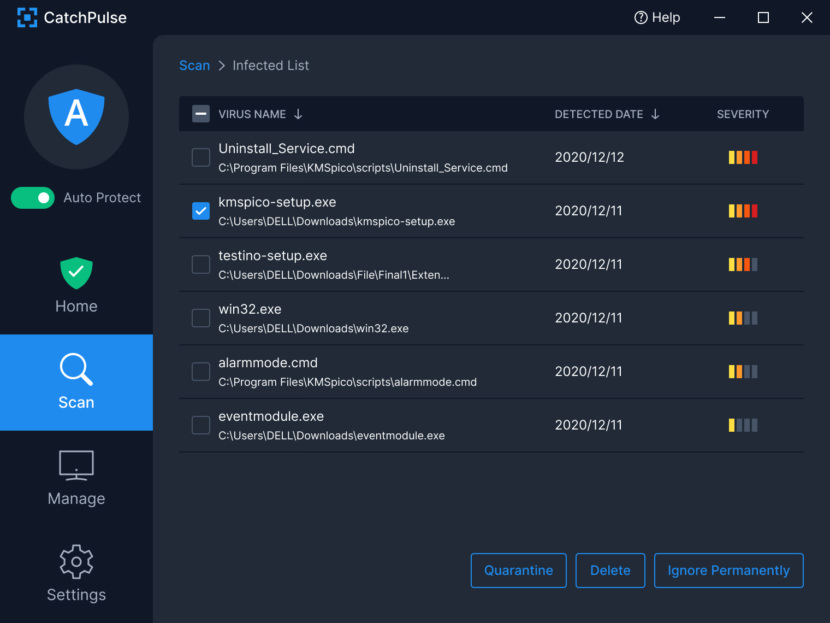Sort by Virus Name arrow
The image size is (830, 623).
coord(298,114)
